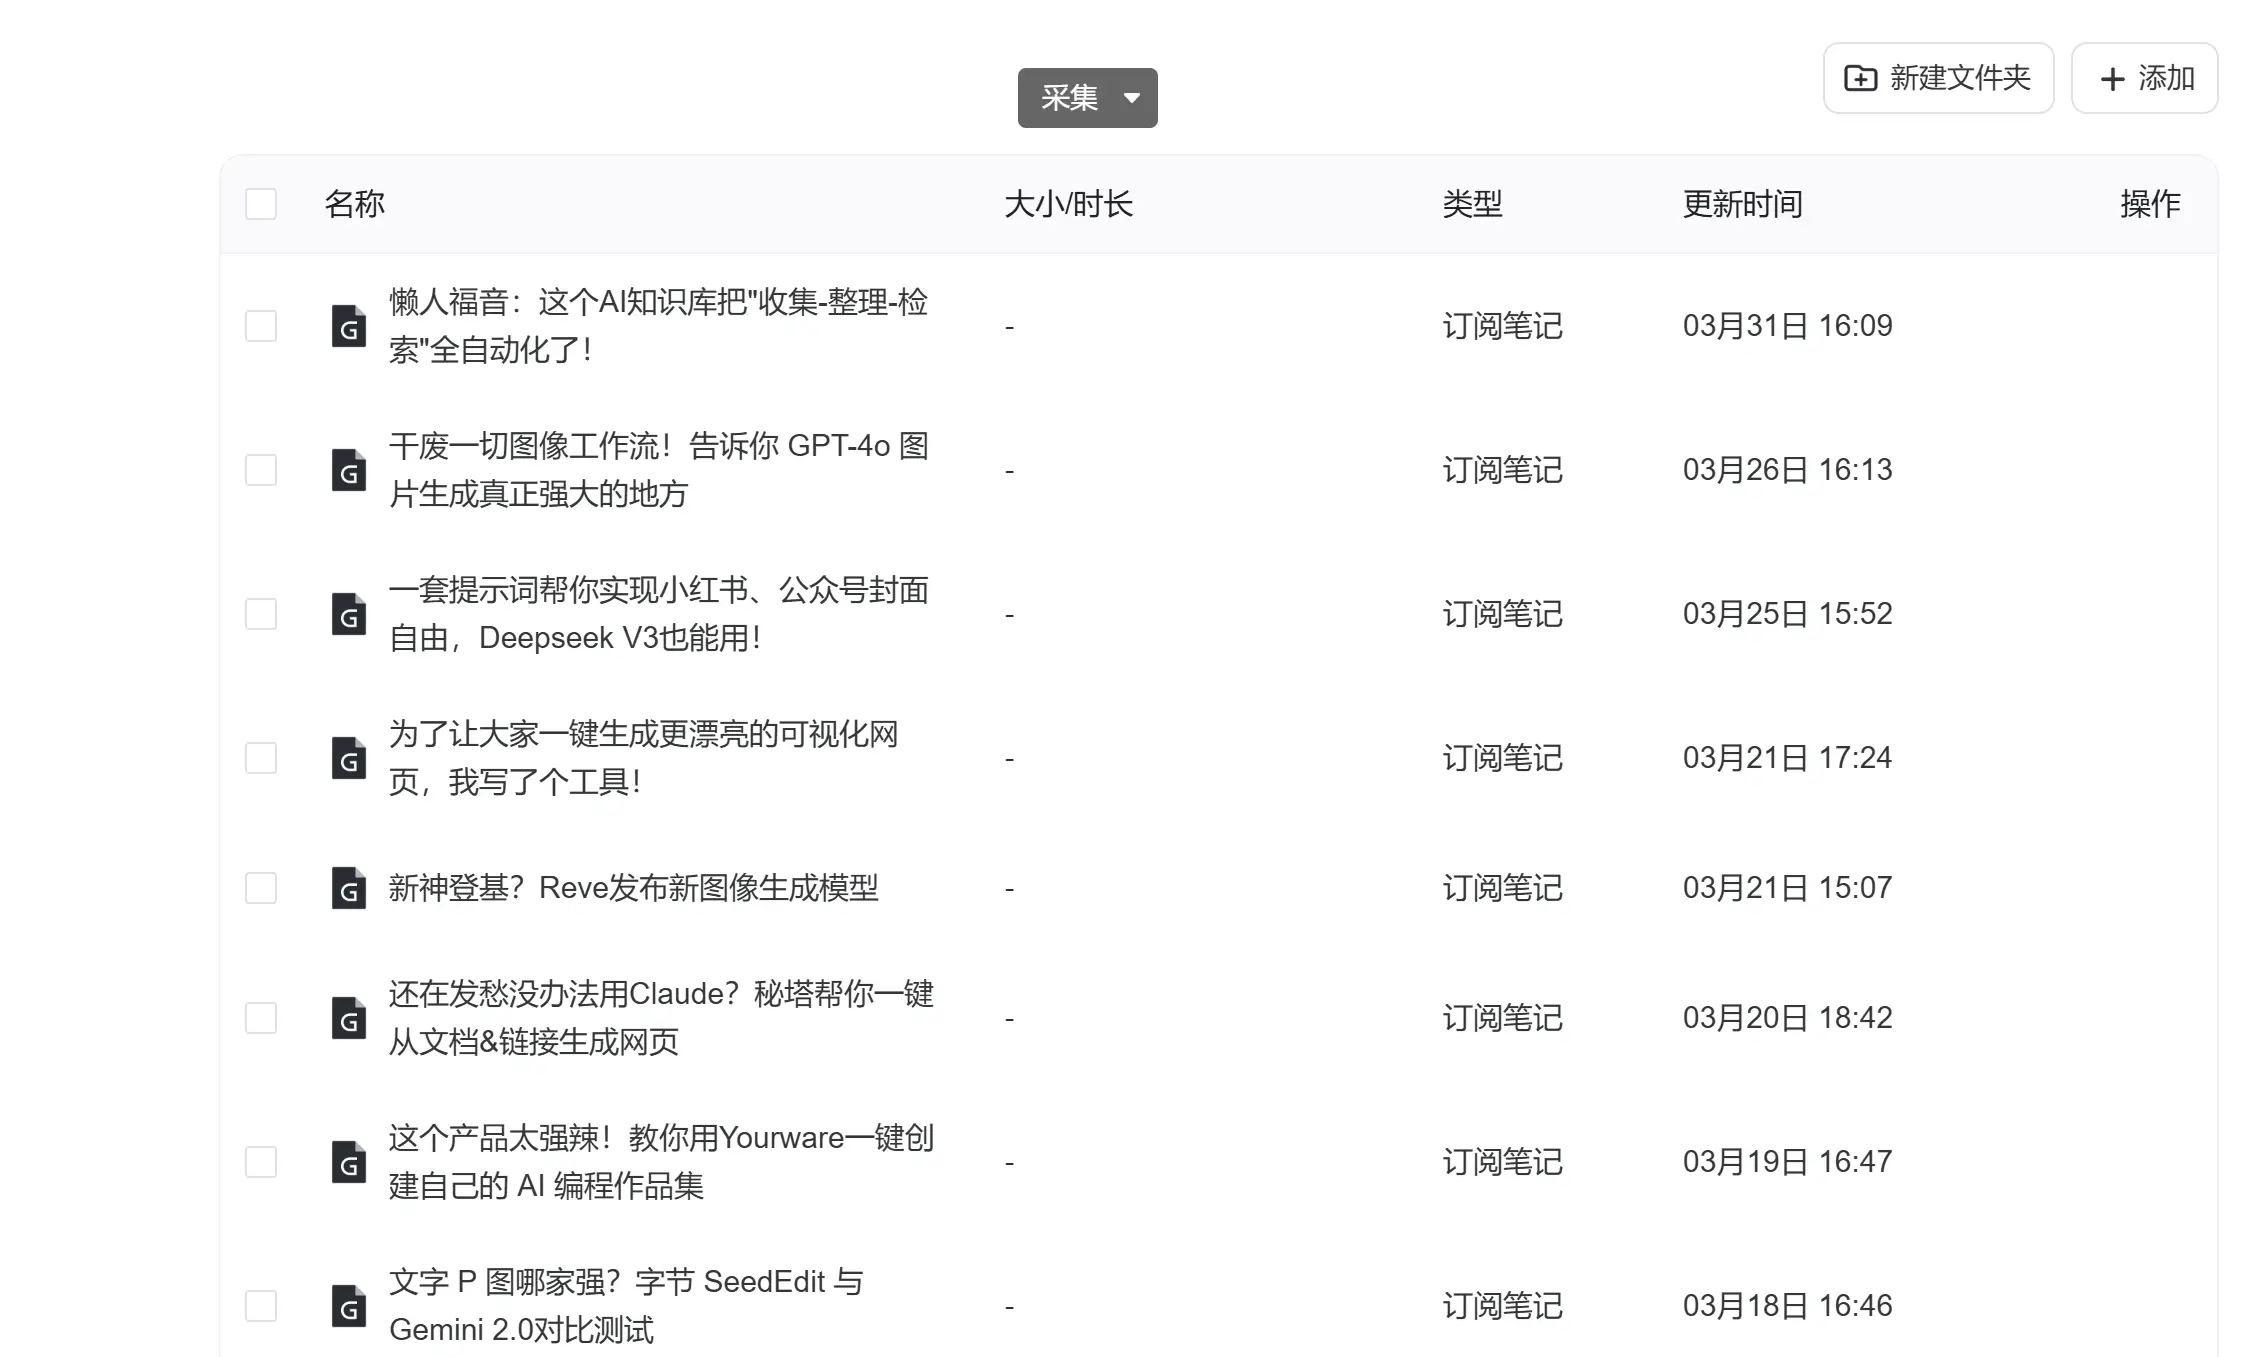Click the date 03月19日 16:47
This screenshot has width=2263, height=1357.
(1787, 1162)
